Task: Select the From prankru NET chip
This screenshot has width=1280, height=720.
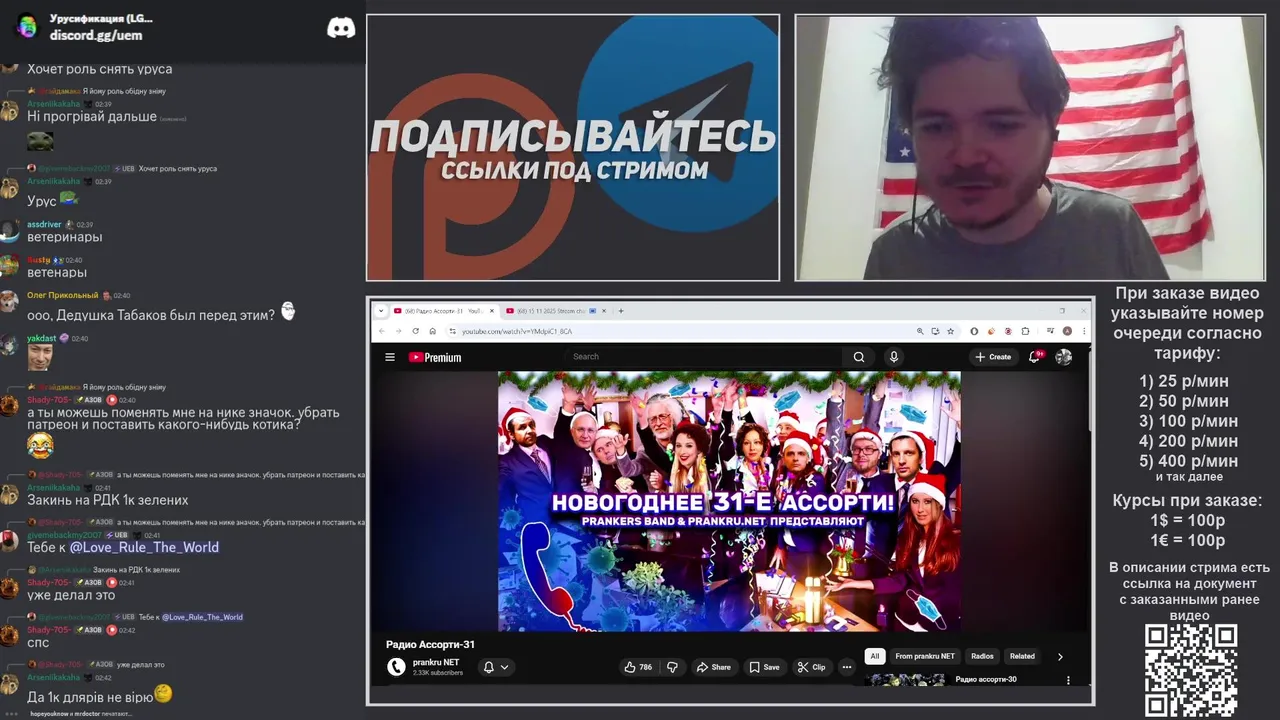Action: pos(925,656)
